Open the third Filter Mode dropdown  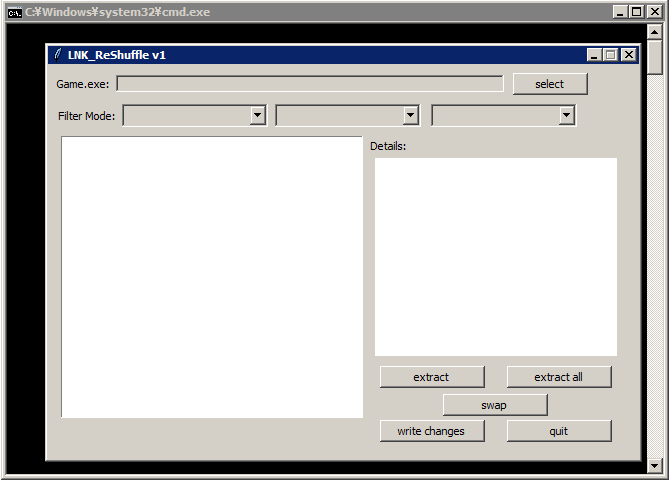tap(567, 116)
